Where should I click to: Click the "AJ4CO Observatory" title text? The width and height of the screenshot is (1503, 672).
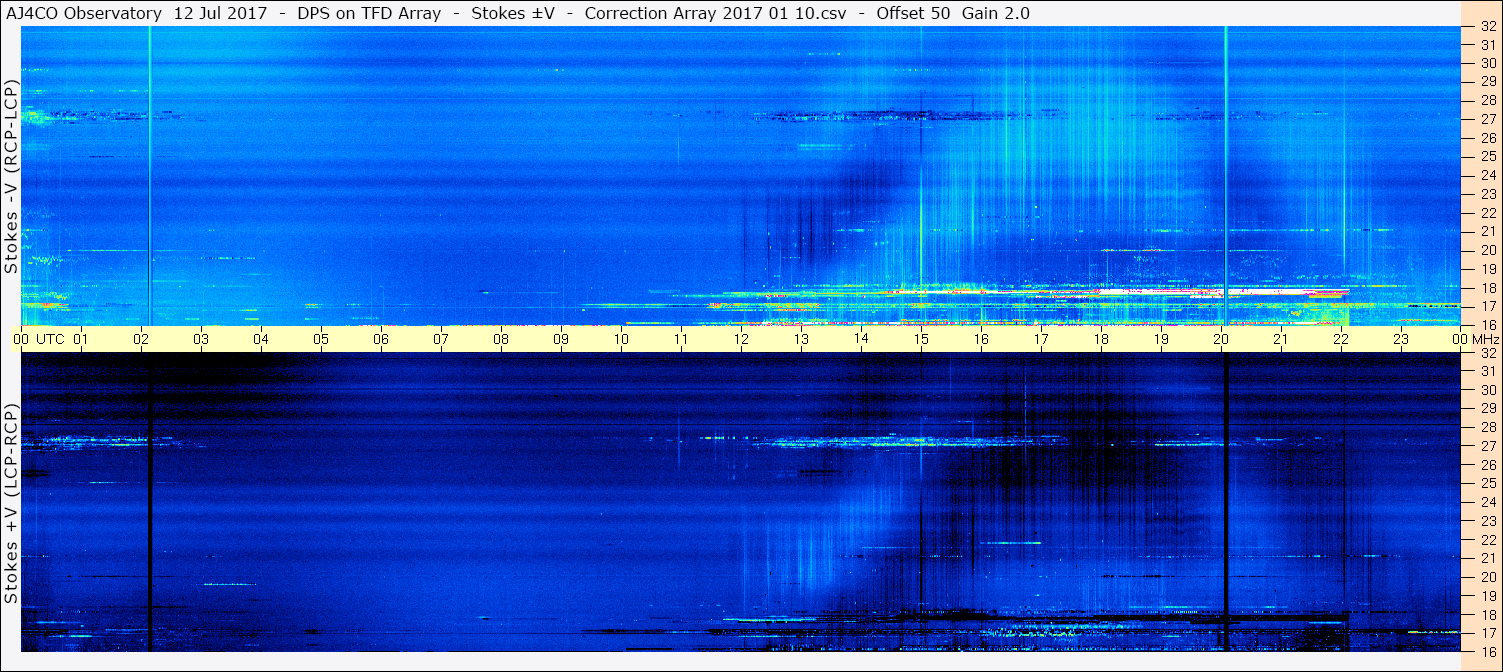tap(85, 13)
